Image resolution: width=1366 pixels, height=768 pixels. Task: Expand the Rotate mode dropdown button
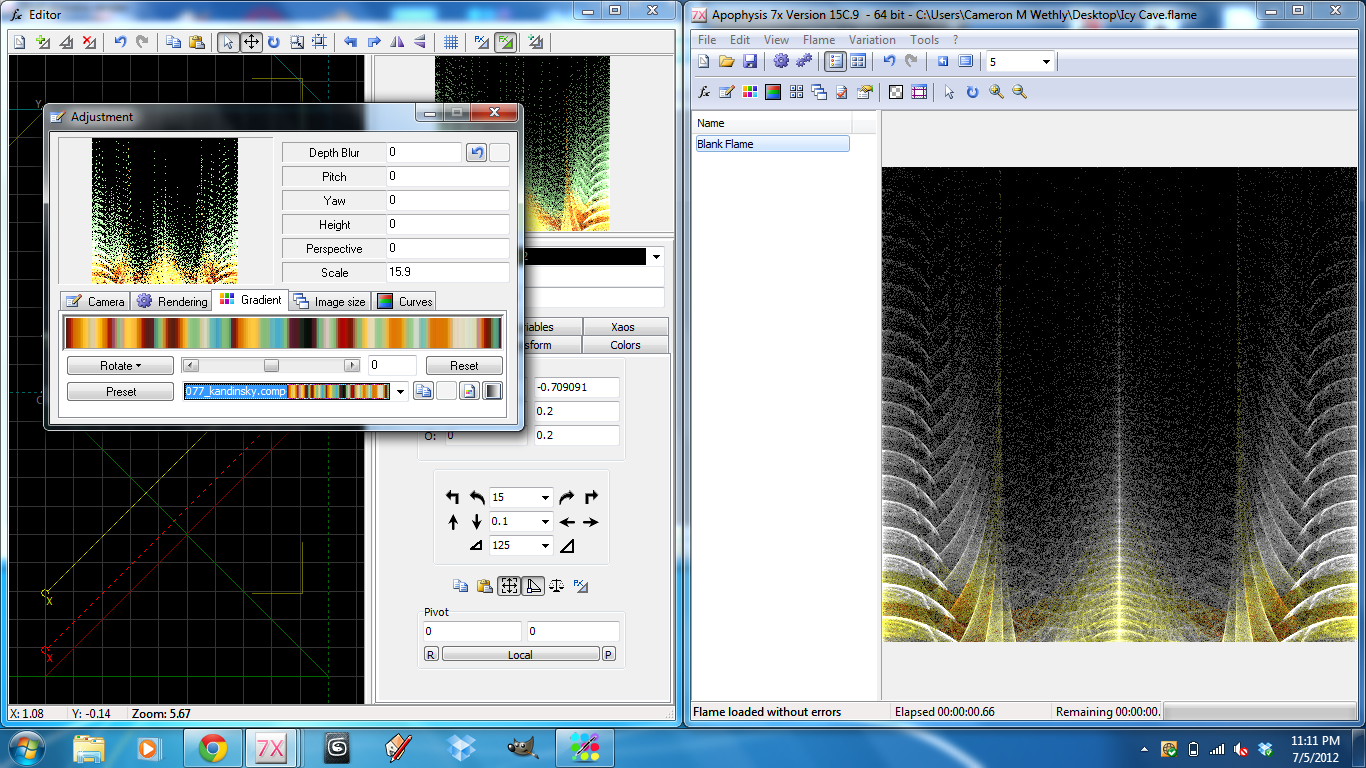[120, 366]
